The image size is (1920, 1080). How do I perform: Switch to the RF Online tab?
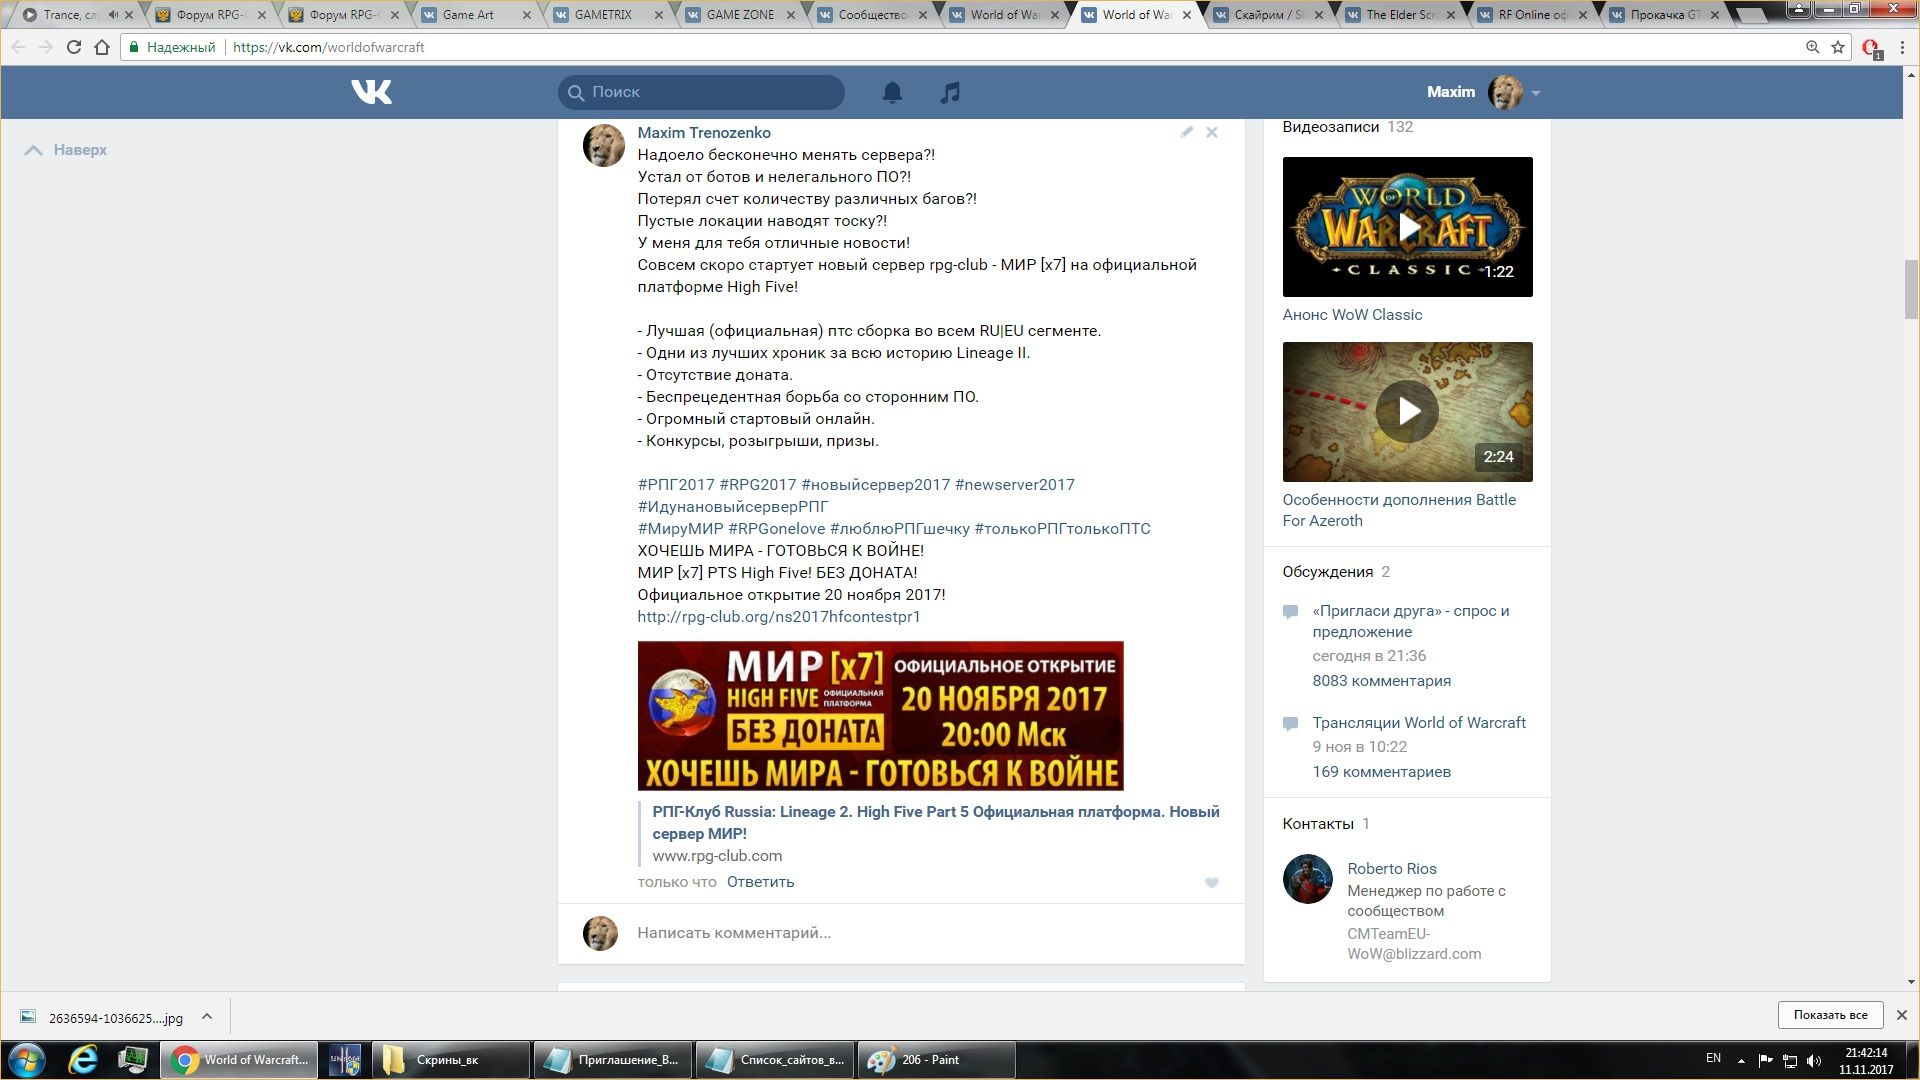[1533, 15]
